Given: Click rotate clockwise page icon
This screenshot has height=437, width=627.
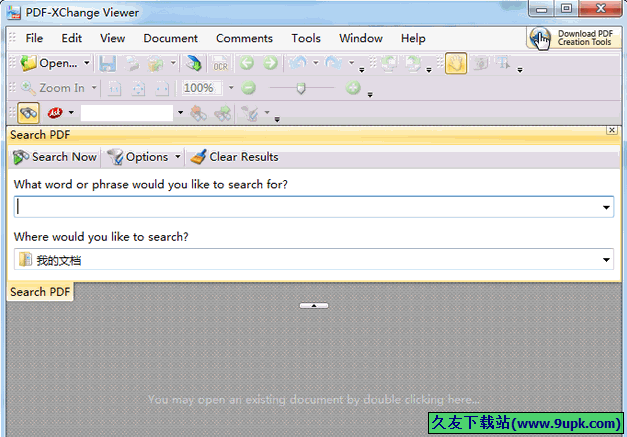Looking at the screenshot, I should pos(413,63).
